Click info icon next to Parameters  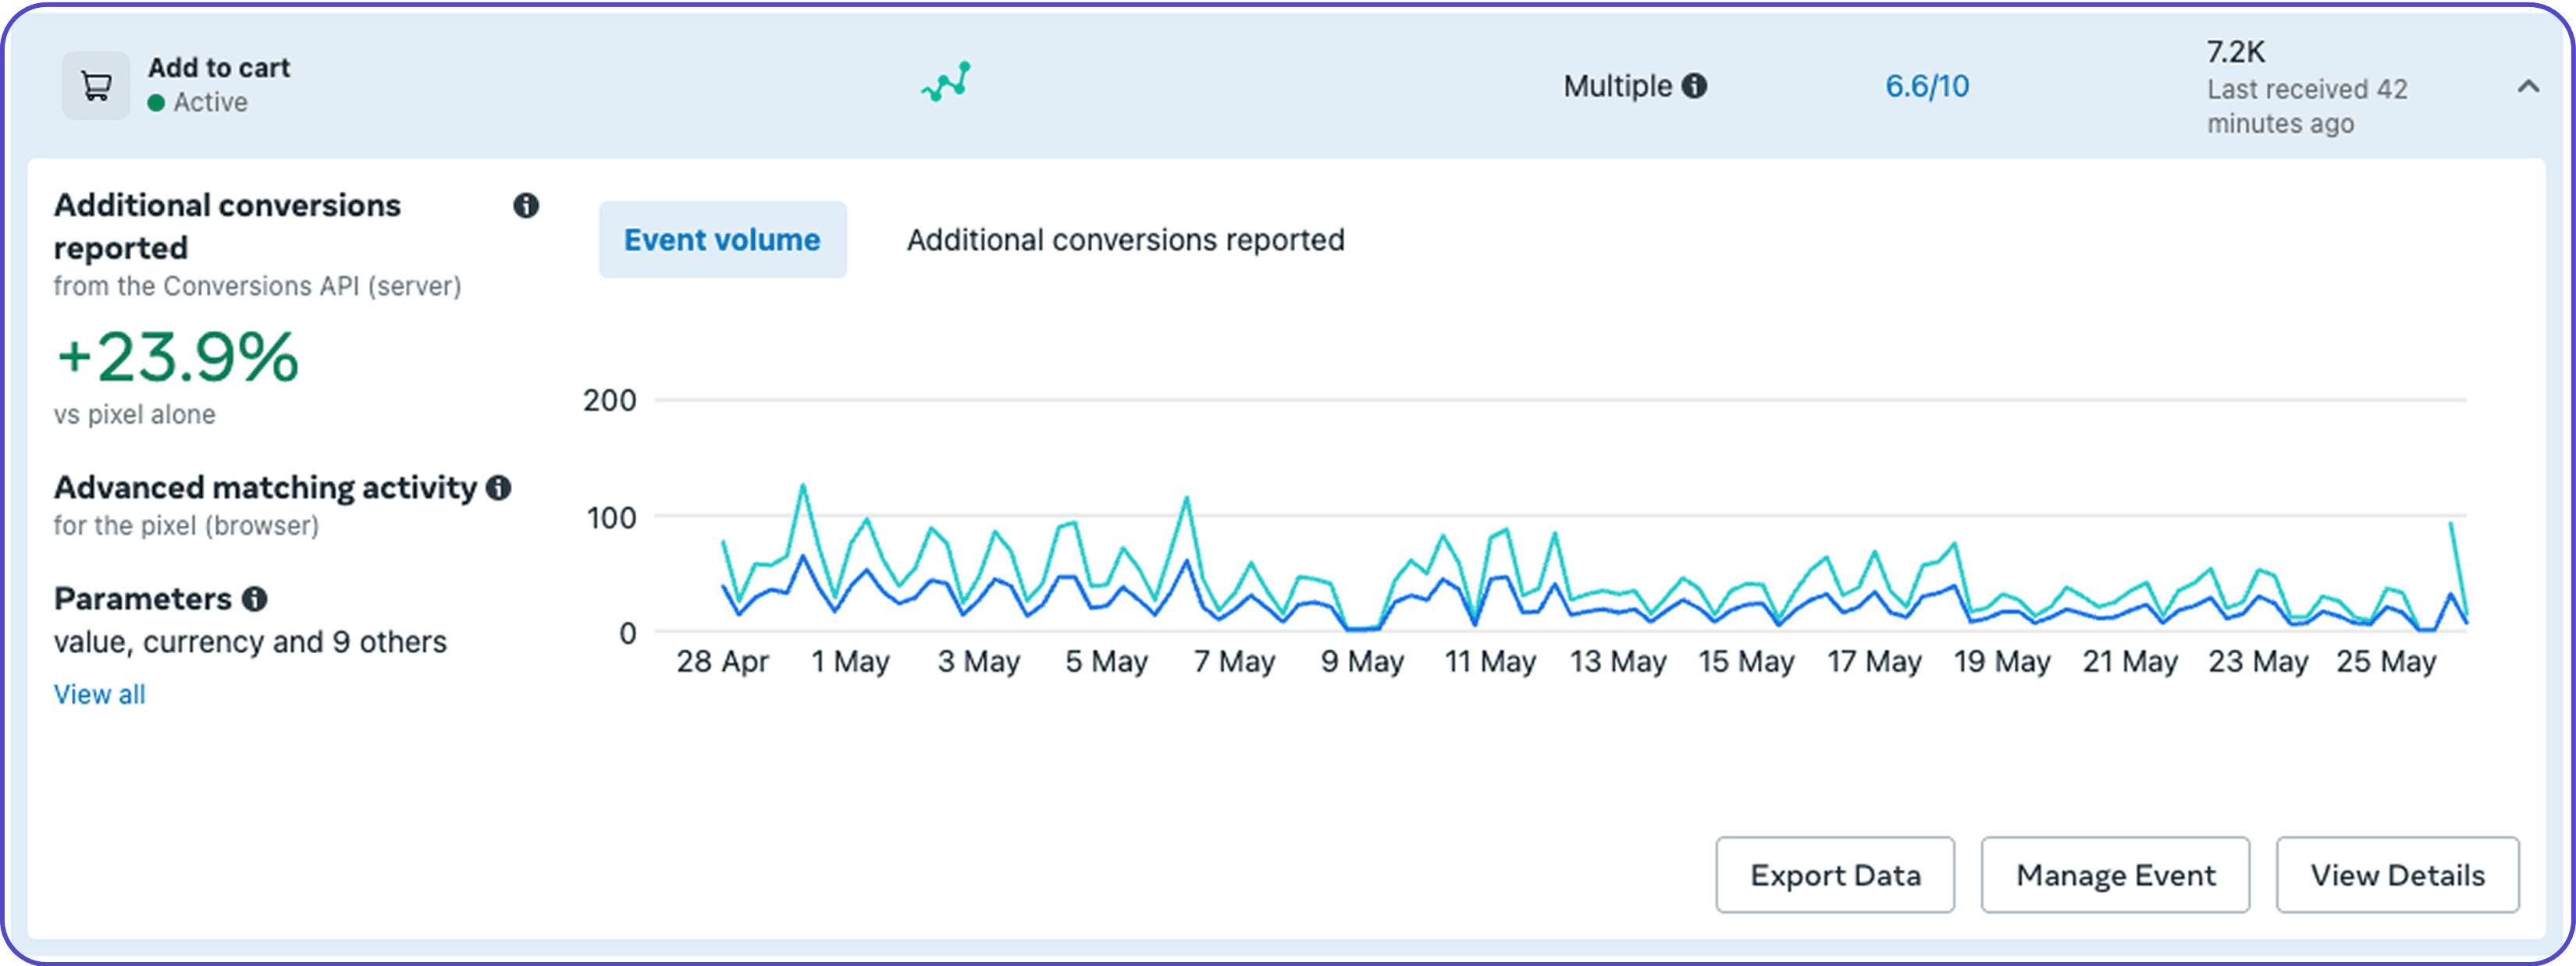pos(255,599)
